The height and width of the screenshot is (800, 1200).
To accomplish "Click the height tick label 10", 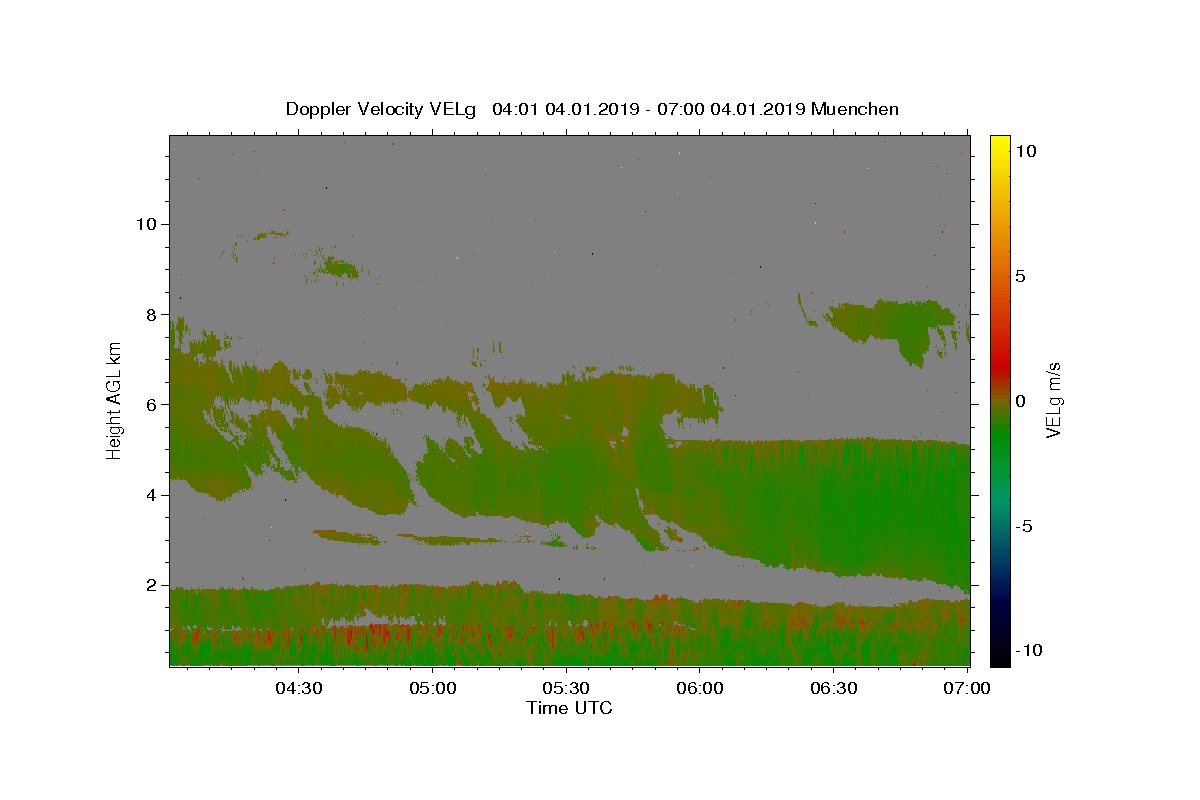I will click(147, 224).
